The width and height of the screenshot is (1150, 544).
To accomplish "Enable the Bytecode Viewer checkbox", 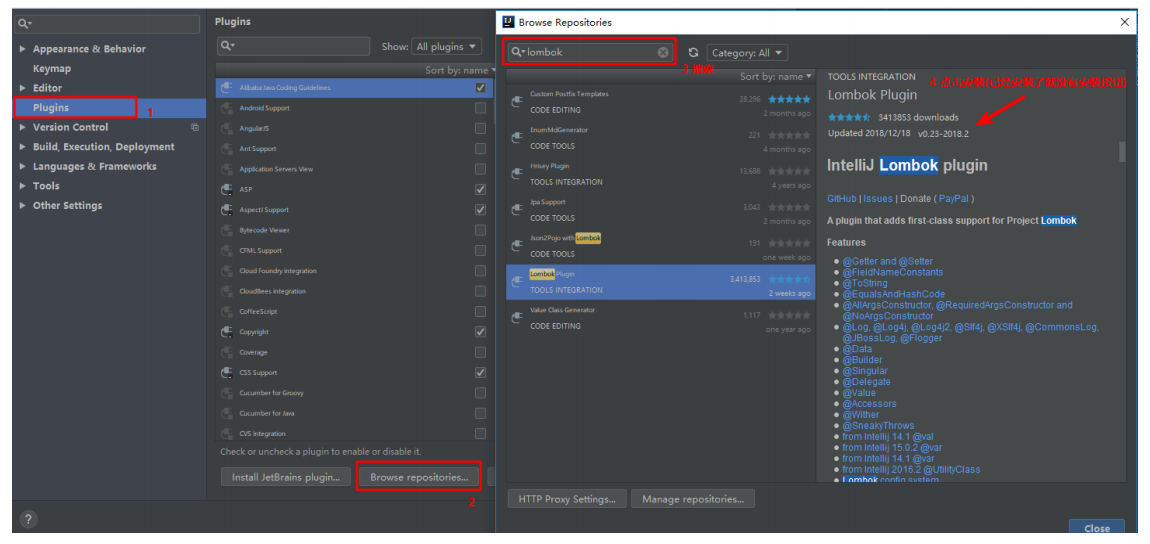I will pos(480,230).
